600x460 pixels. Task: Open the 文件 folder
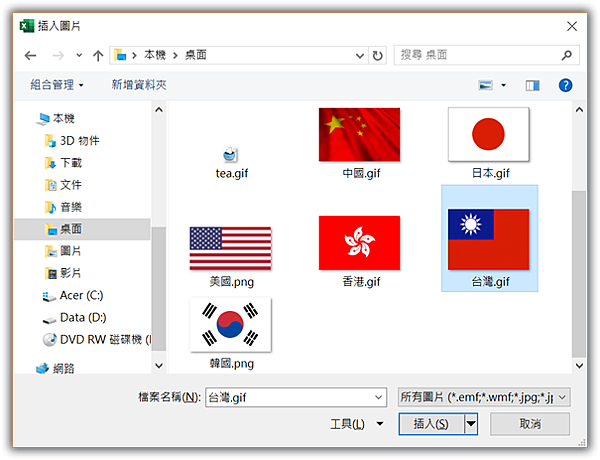pyautogui.click(x=63, y=185)
